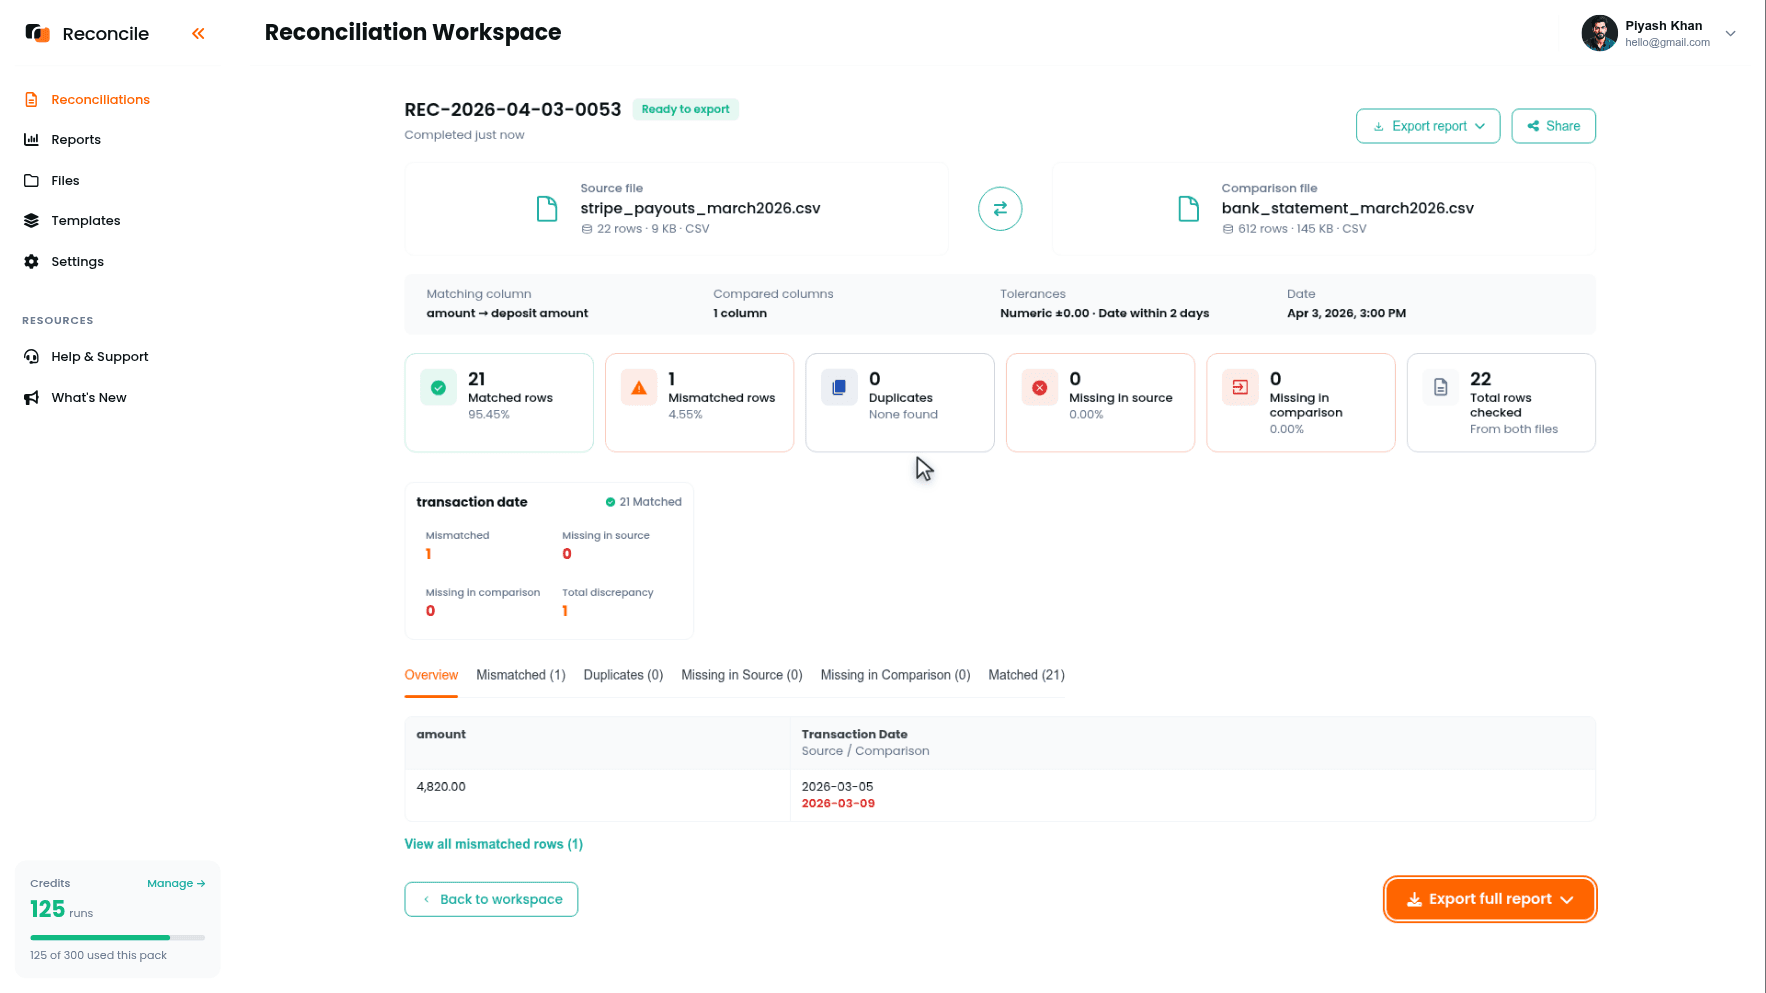Click the hello@gmail.com email text
The width and height of the screenshot is (1766, 993).
pyautogui.click(x=1667, y=43)
